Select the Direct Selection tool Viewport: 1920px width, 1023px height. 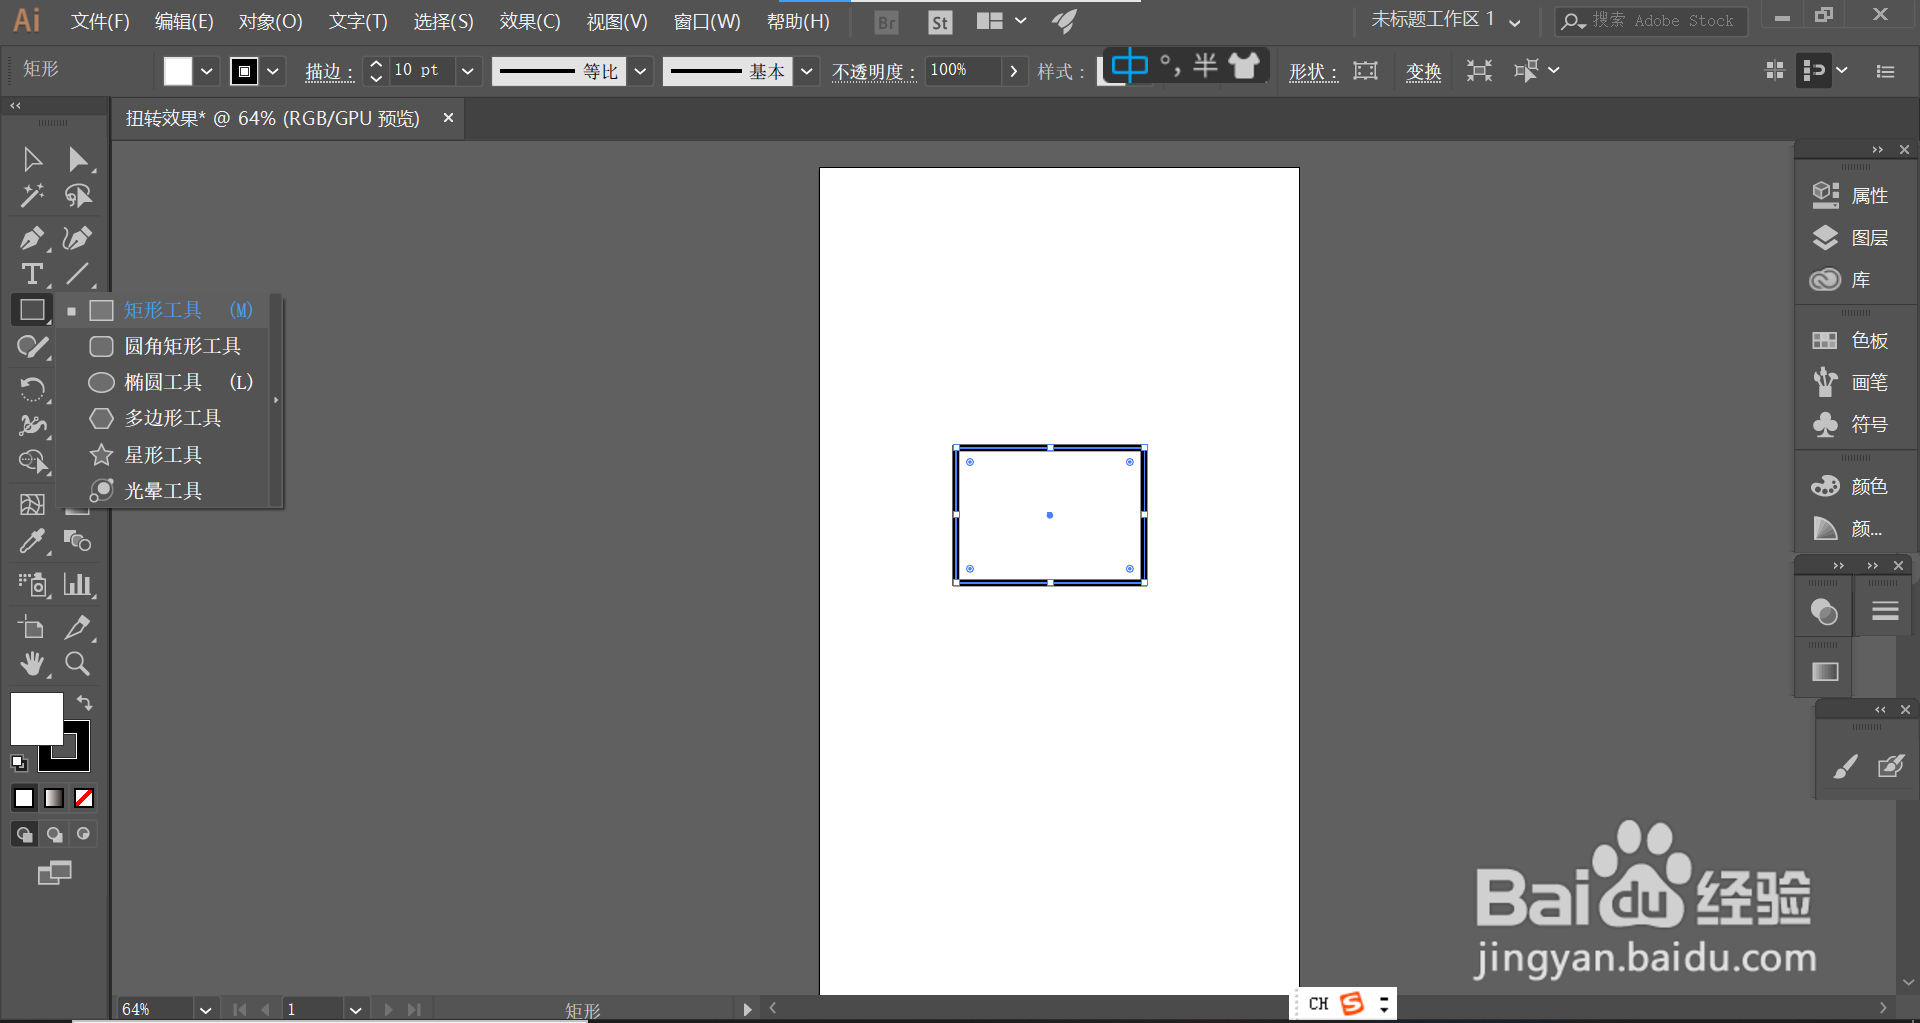coord(78,159)
